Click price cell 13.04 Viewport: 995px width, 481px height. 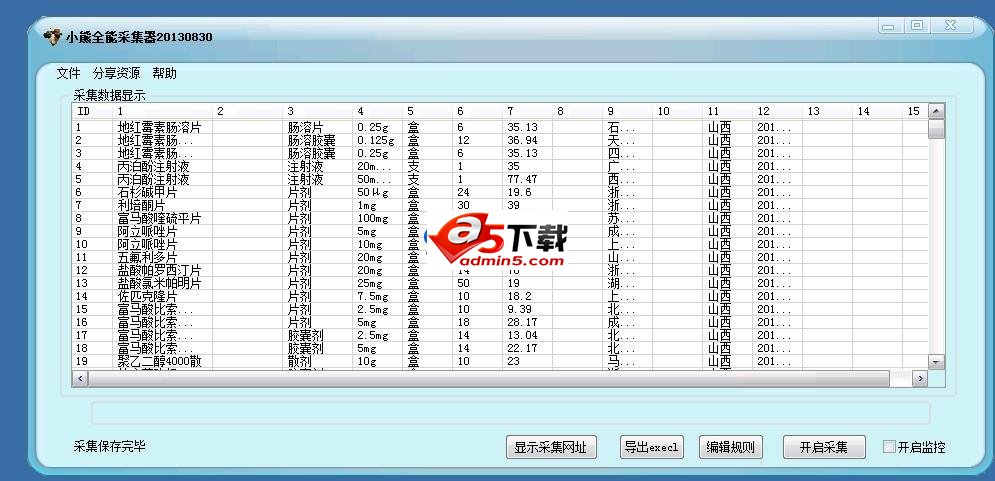522,335
